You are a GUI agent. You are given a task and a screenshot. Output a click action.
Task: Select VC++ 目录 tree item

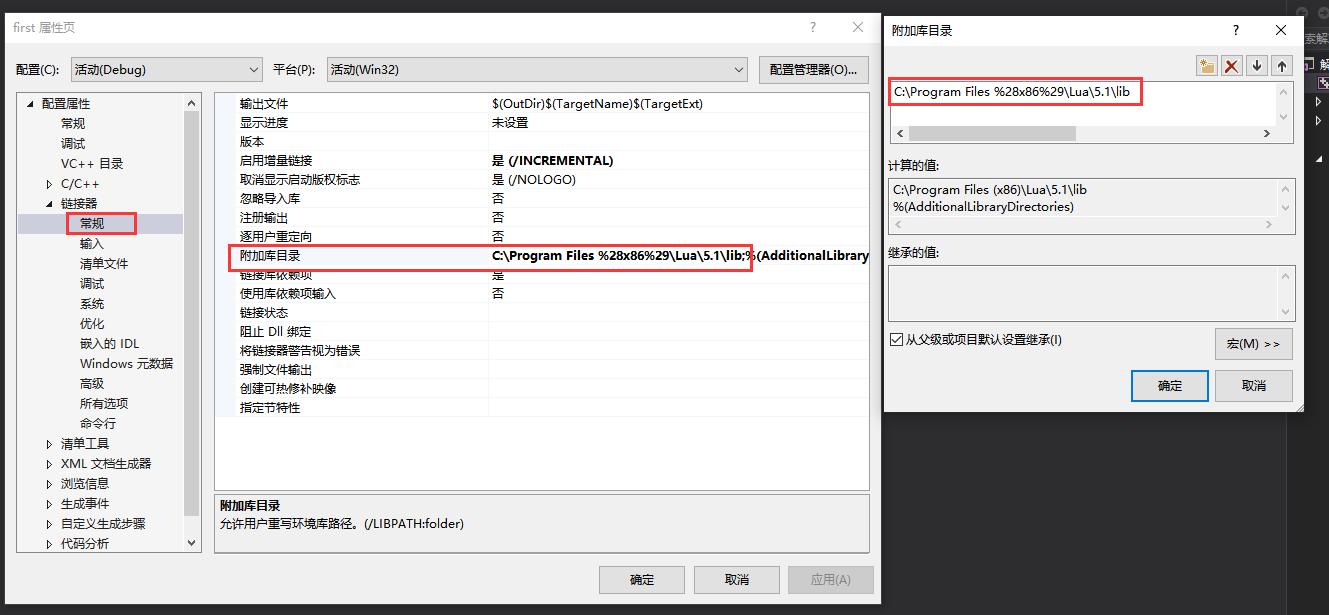(x=92, y=164)
